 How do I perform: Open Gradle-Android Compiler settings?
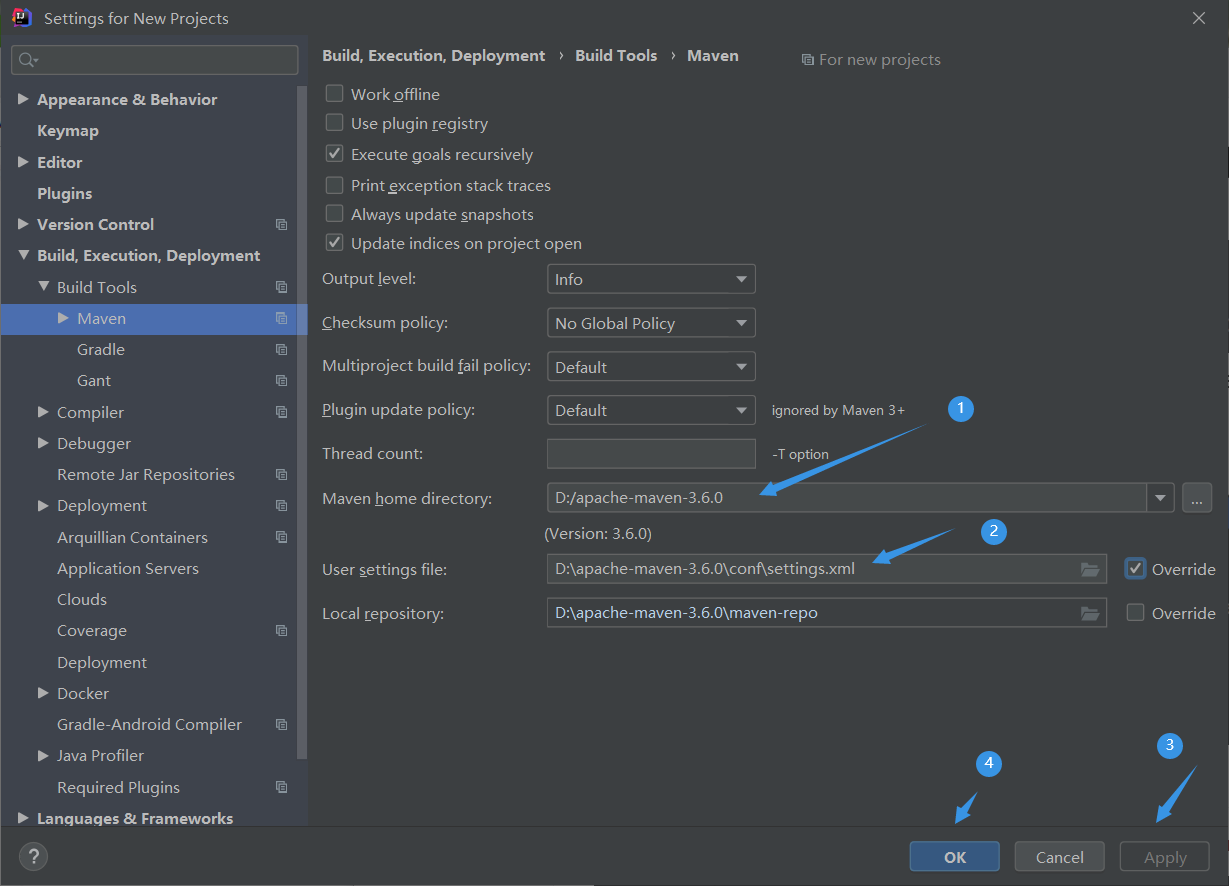(x=150, y=725)
